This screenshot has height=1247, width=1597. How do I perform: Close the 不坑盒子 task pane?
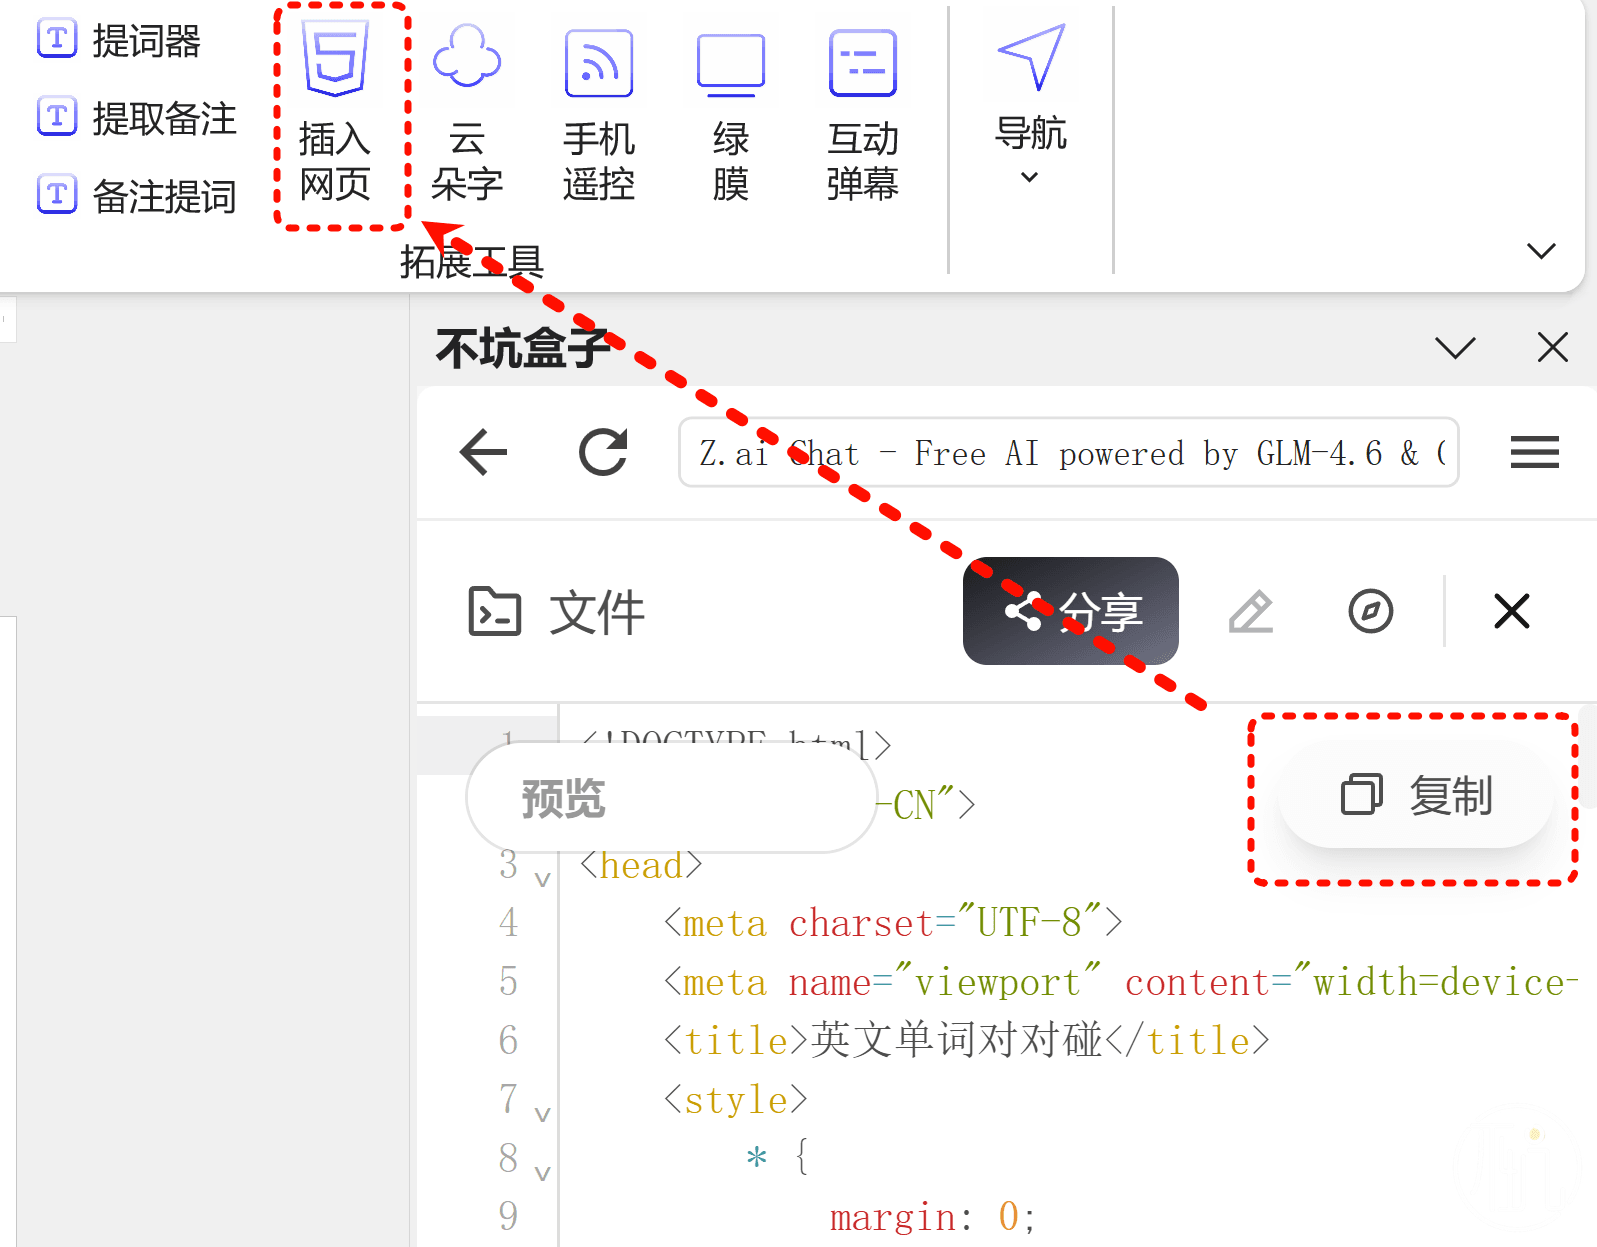tap(1552, 348)
